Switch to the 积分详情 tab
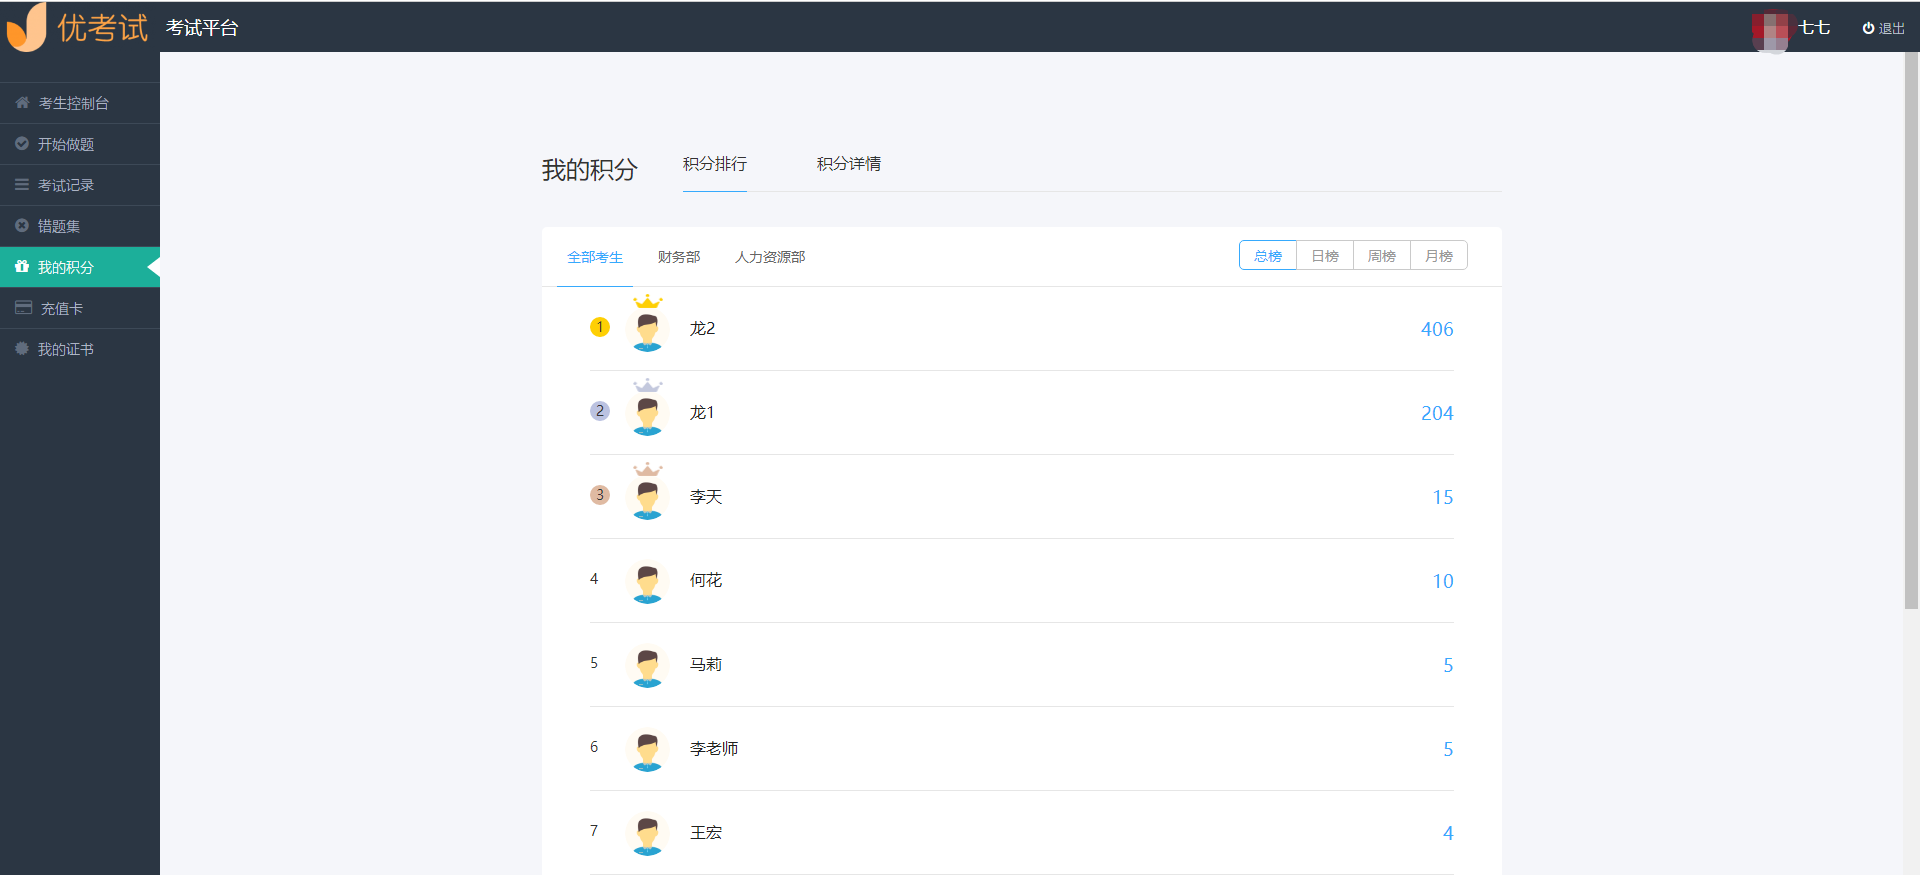The height and width of the screenshot is (875, 1920). 849,164
